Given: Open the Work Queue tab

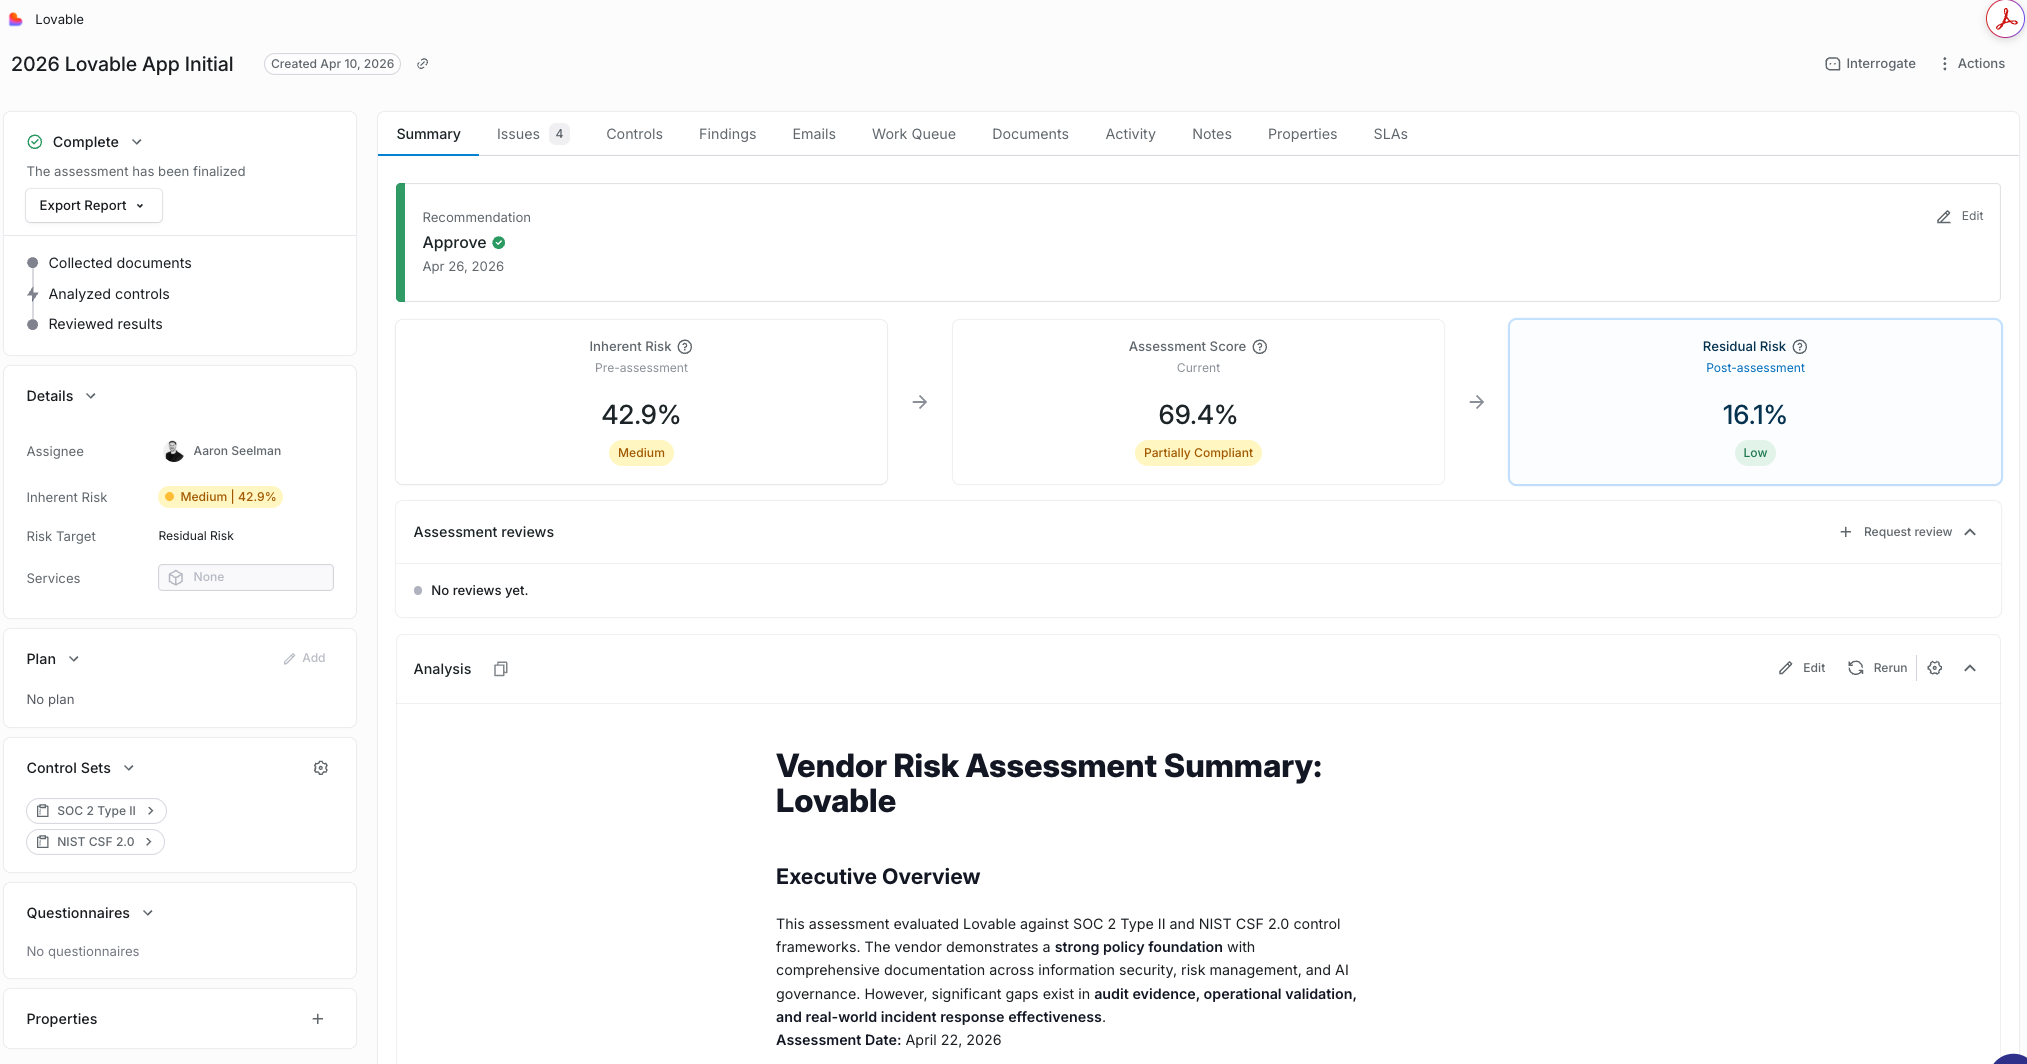Looking at the screenshot, I should click(914, 134).
